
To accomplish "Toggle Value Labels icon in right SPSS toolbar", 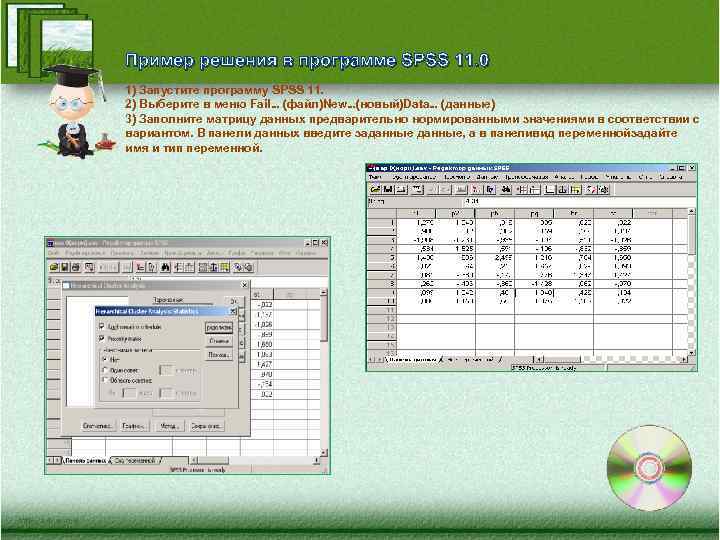I will point(591,189).
